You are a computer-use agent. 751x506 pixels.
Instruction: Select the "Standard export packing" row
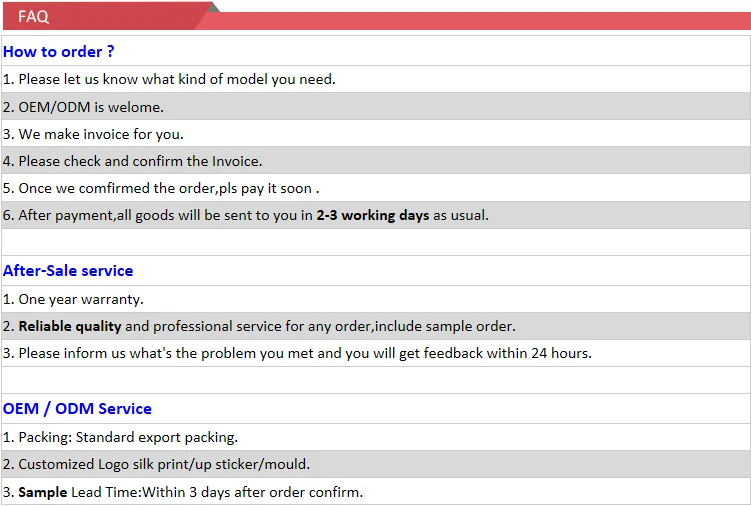click(x=120, y=437)
